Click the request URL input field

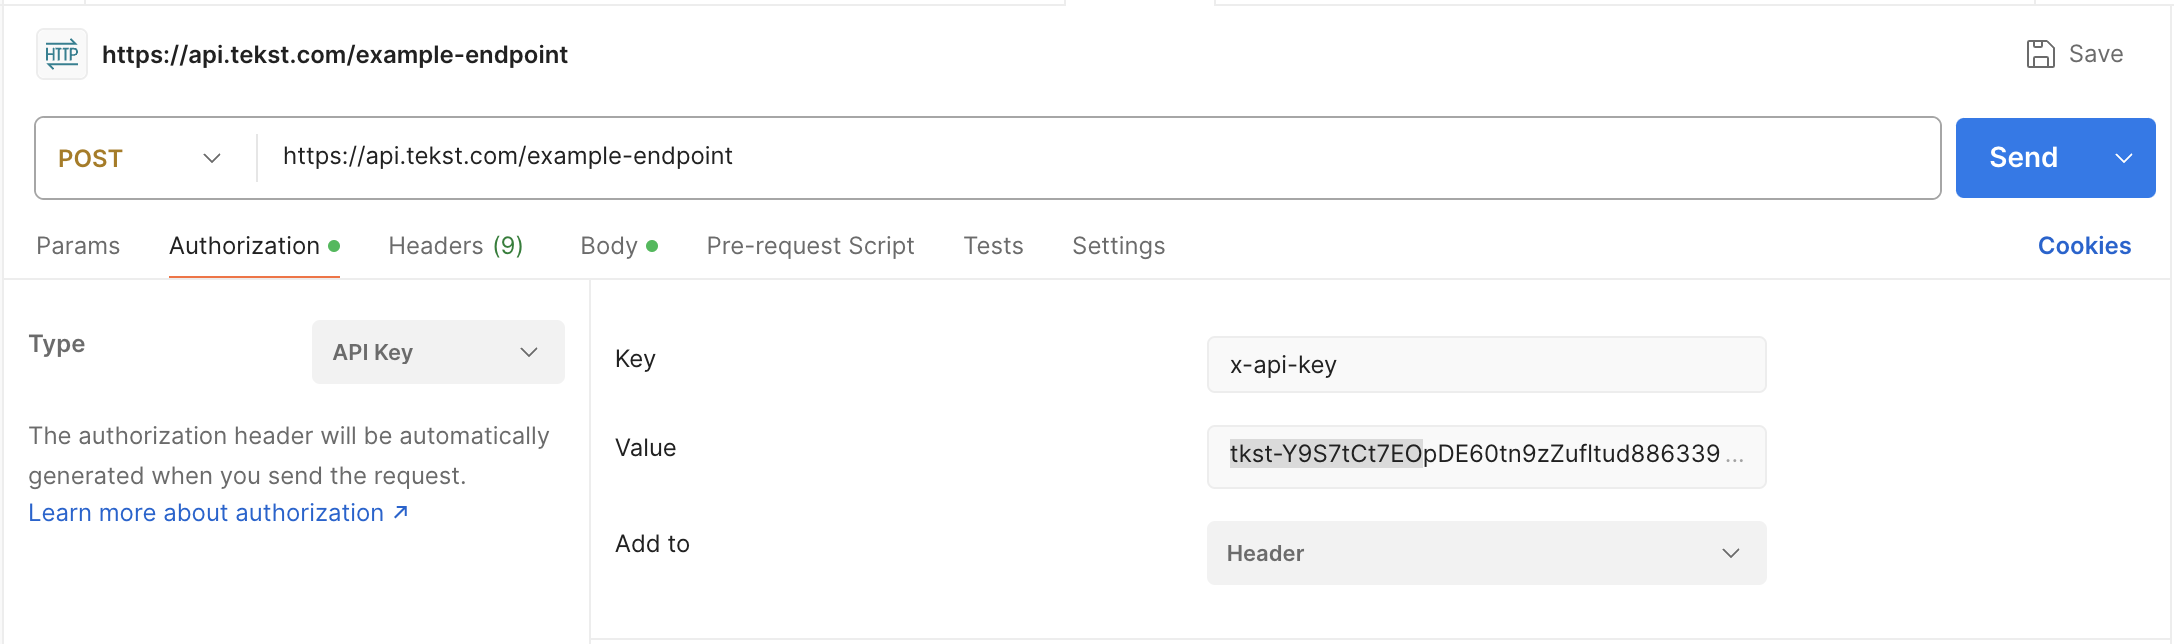click(x=1098, y=158)
